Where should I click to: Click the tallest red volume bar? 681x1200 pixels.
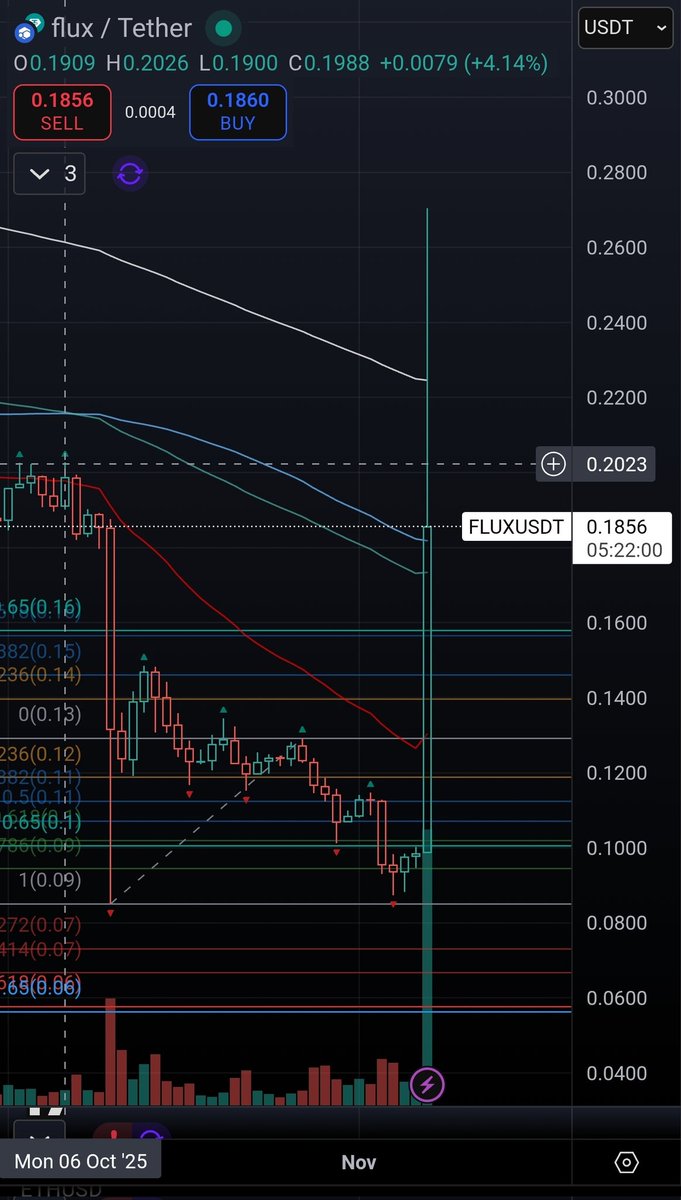click(x=110, y=1050)
